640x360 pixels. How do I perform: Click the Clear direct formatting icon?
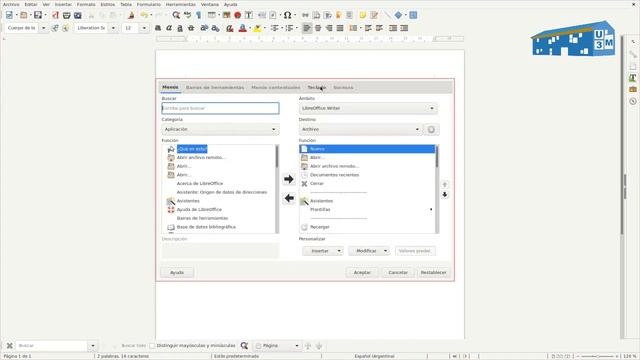point(230,28)
